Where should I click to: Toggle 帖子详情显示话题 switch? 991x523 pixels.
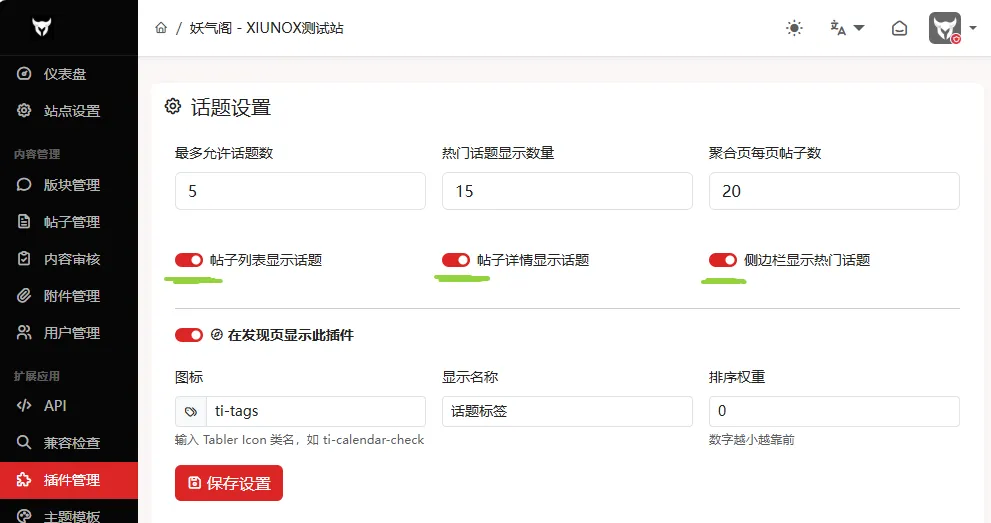456,260
